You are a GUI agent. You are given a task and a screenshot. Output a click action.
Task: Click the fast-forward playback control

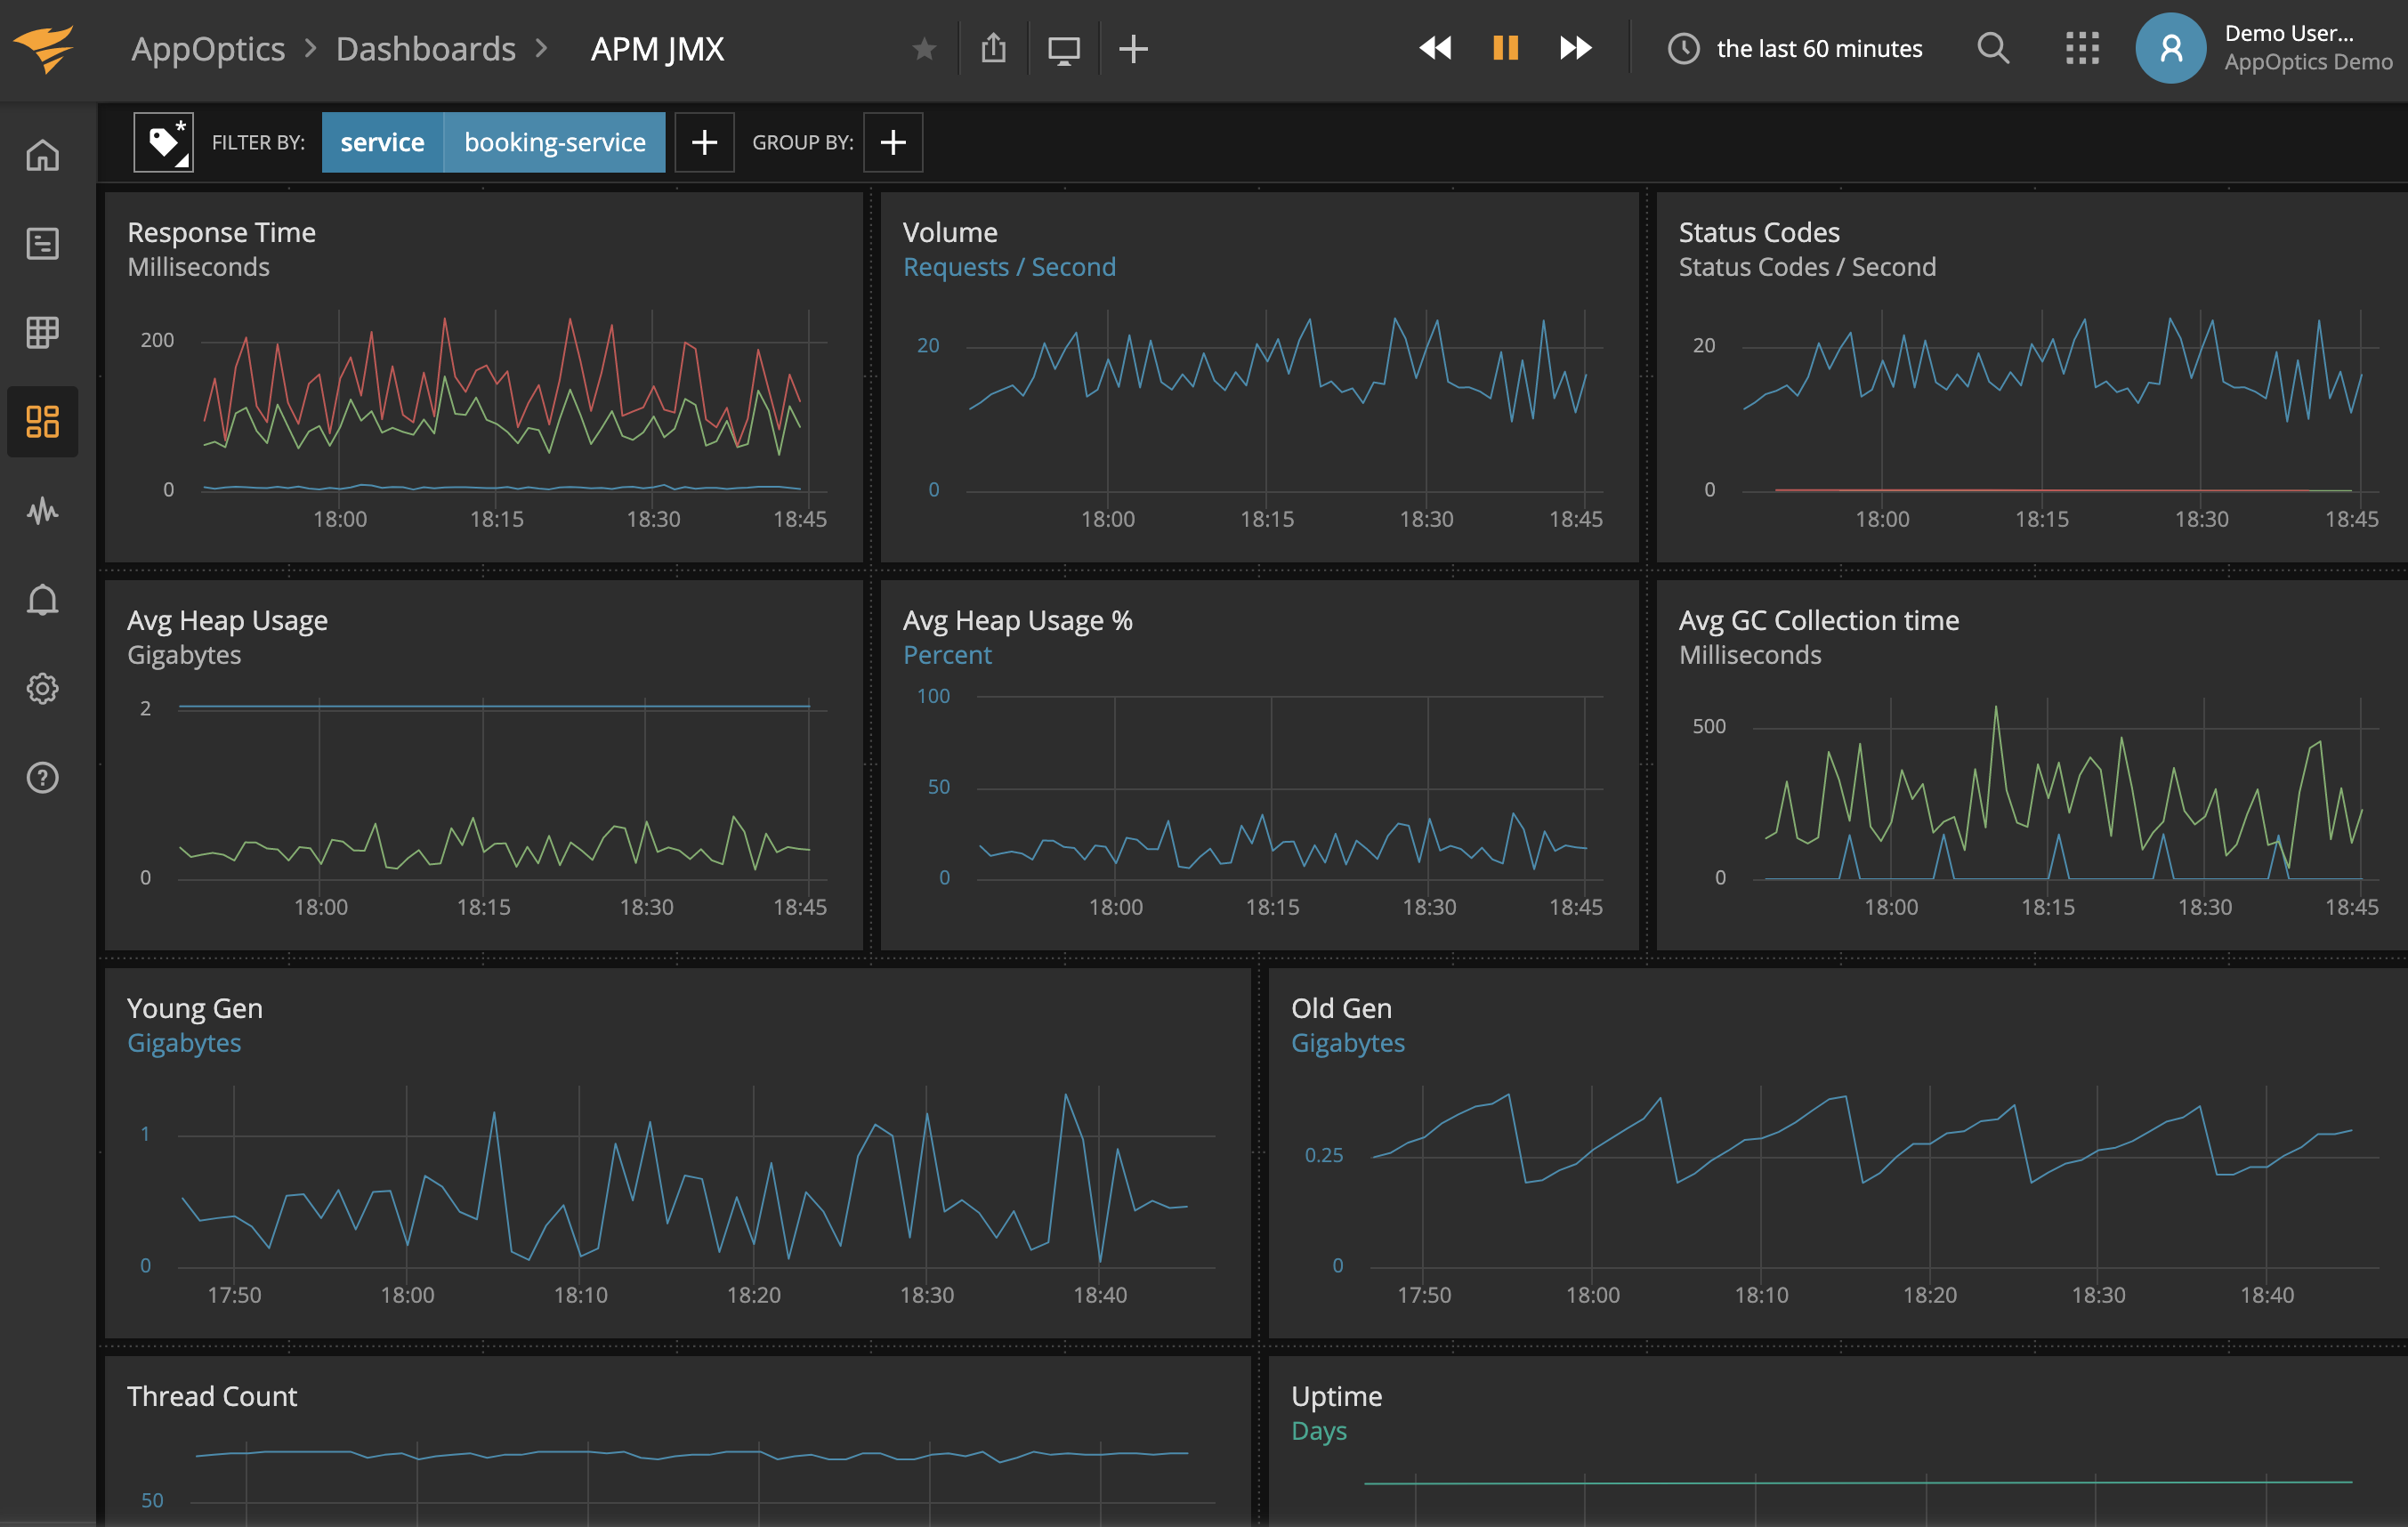pos(1572,49)
